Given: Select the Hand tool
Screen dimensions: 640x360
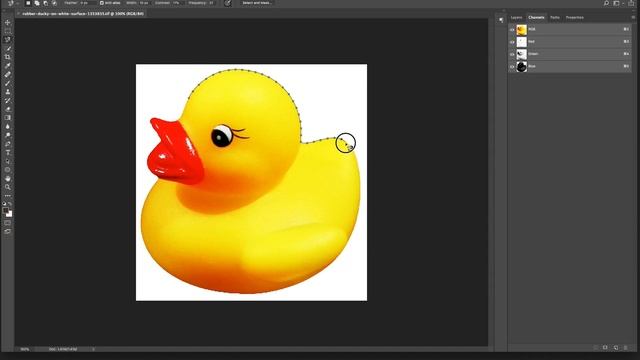Looking at the screenshot, I should point(8,178).
